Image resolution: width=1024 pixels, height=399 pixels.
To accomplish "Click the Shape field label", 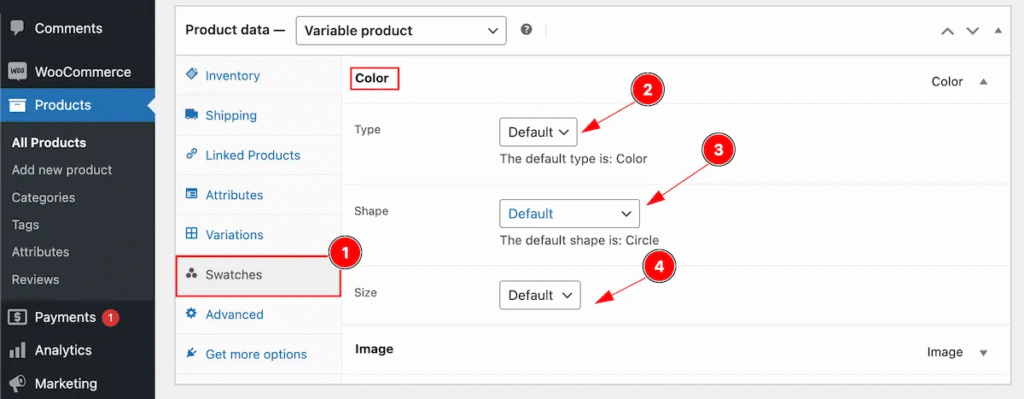I will pyautogui.click(x=371, y=212).
